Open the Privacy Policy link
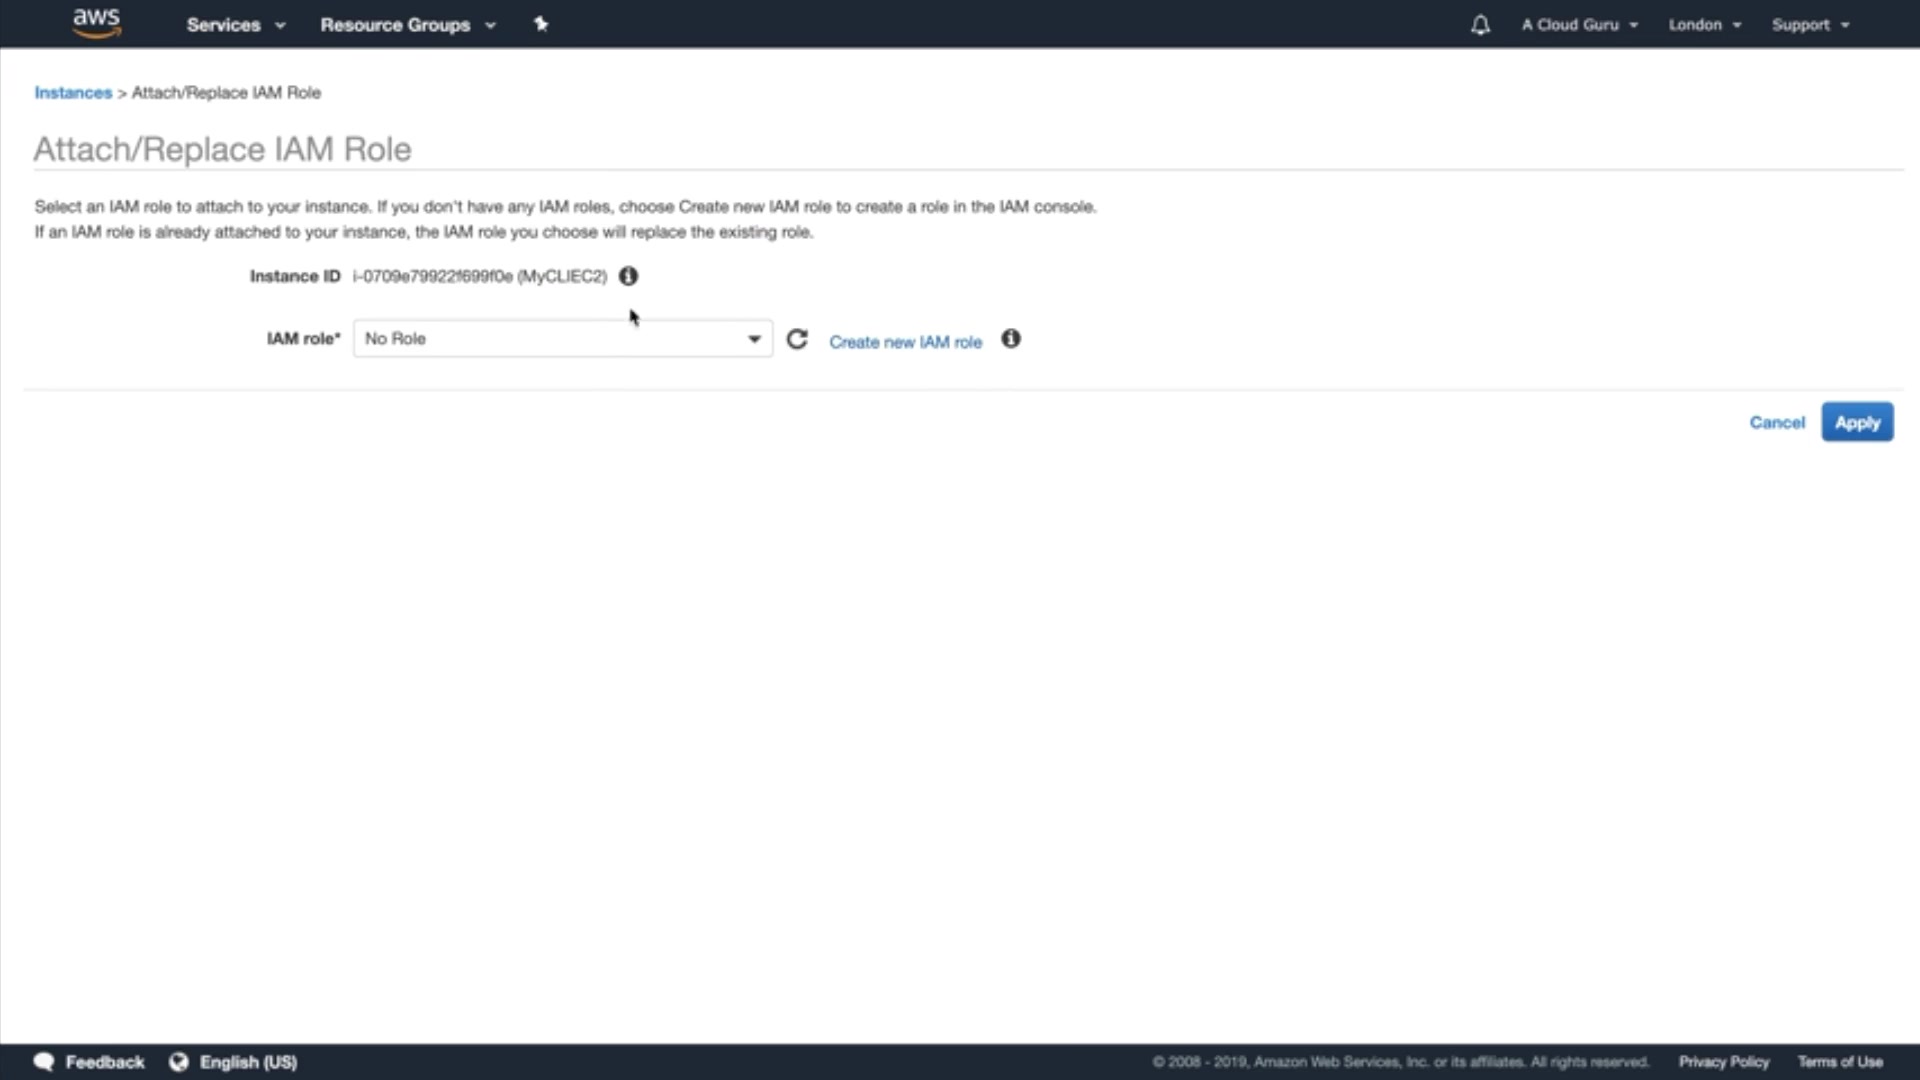Image resolution: width=1920 pixels, height=1080 pixels. [x=1723, y=1062]
